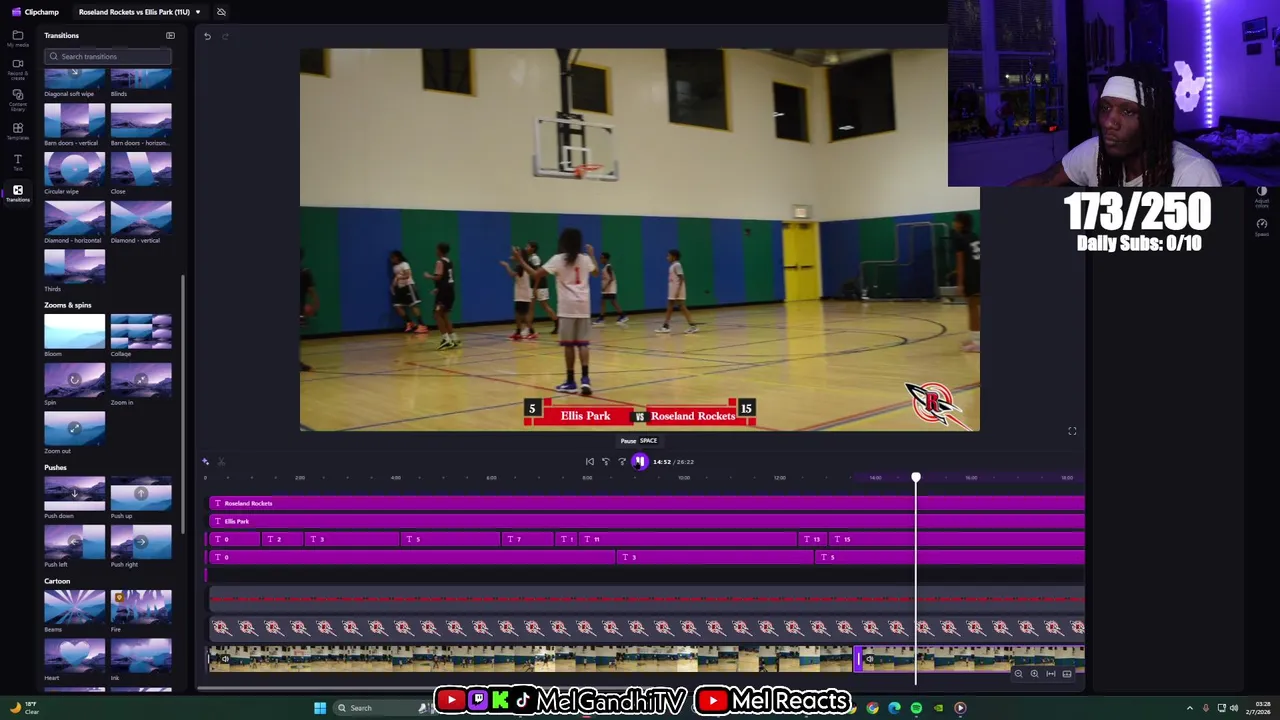Click the Search transitions field
The height and width of the screenshot is (720, 1280).
[108, 56]
